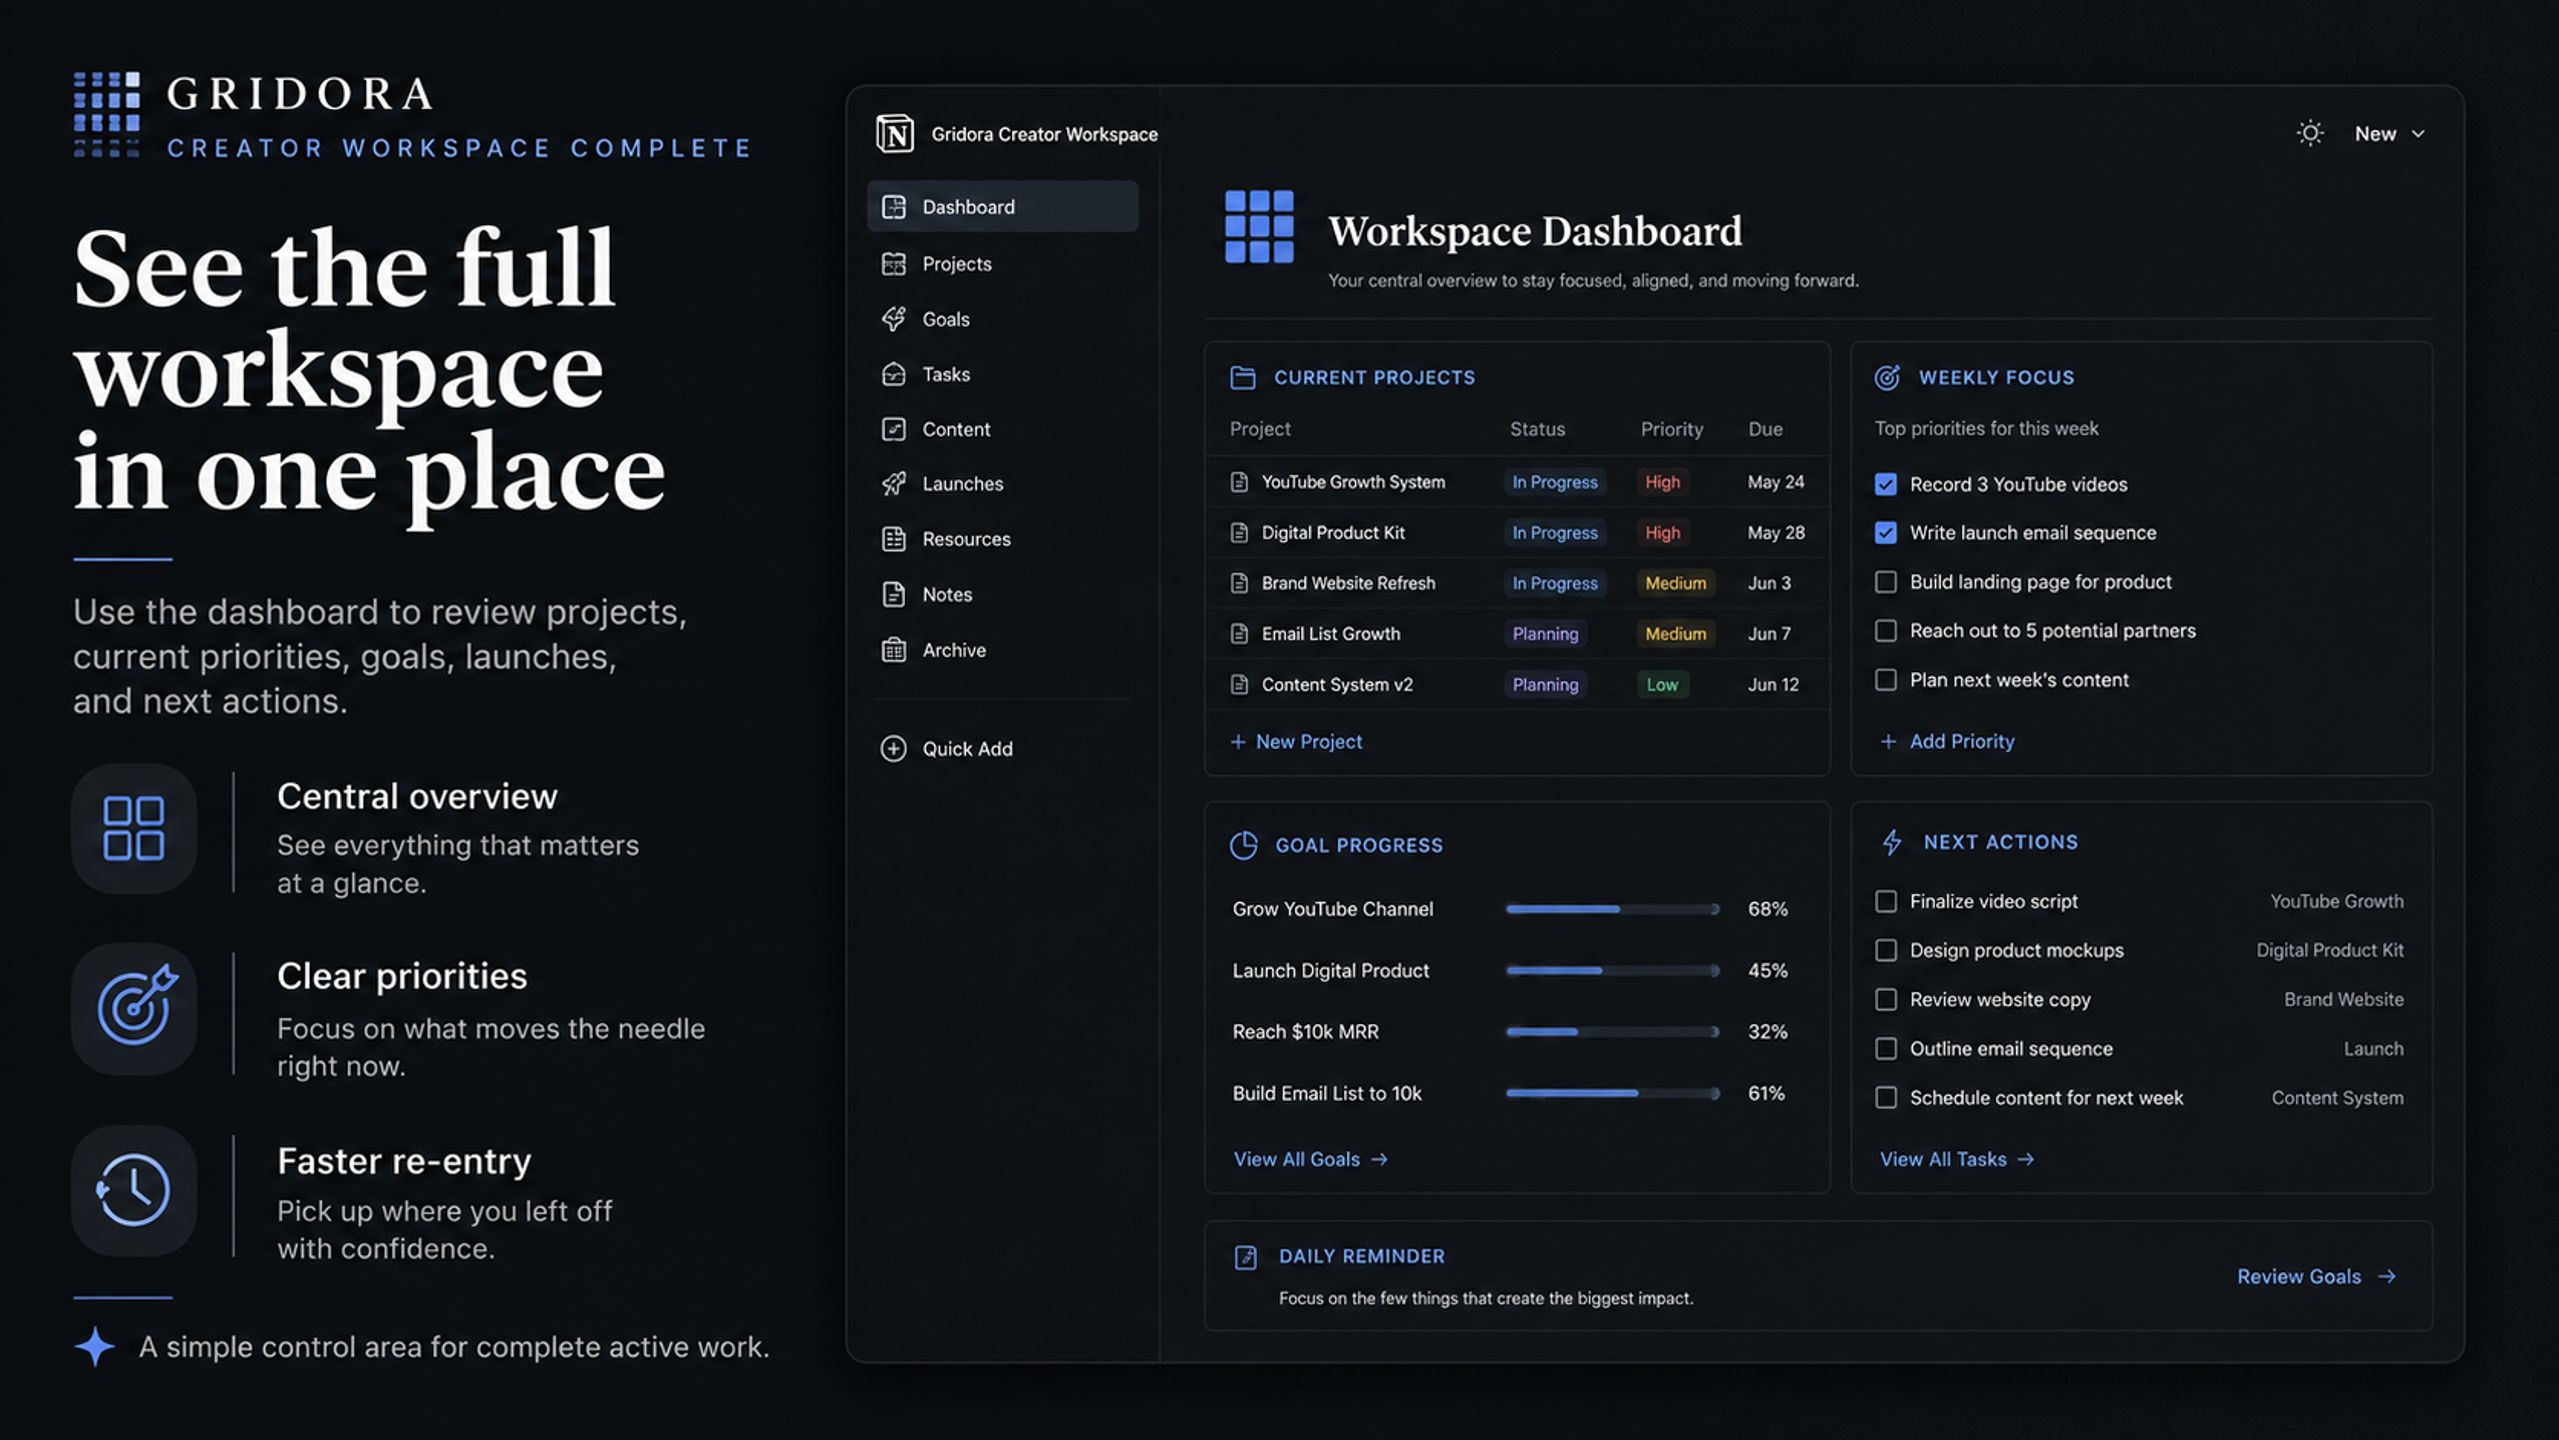Toggle light mode with the sun icon

(2309, 133)
